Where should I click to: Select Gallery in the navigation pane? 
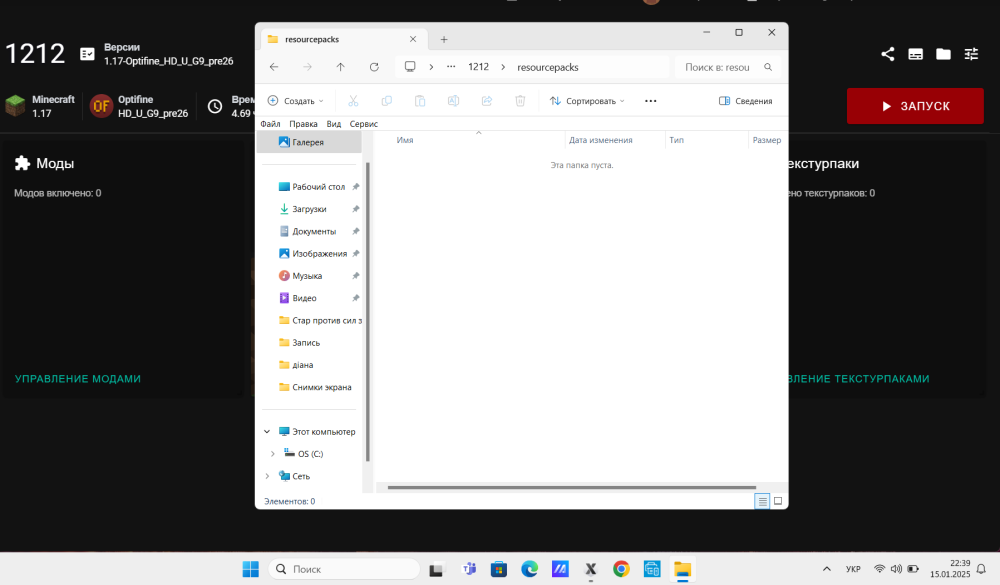click(x=309, y=142)
